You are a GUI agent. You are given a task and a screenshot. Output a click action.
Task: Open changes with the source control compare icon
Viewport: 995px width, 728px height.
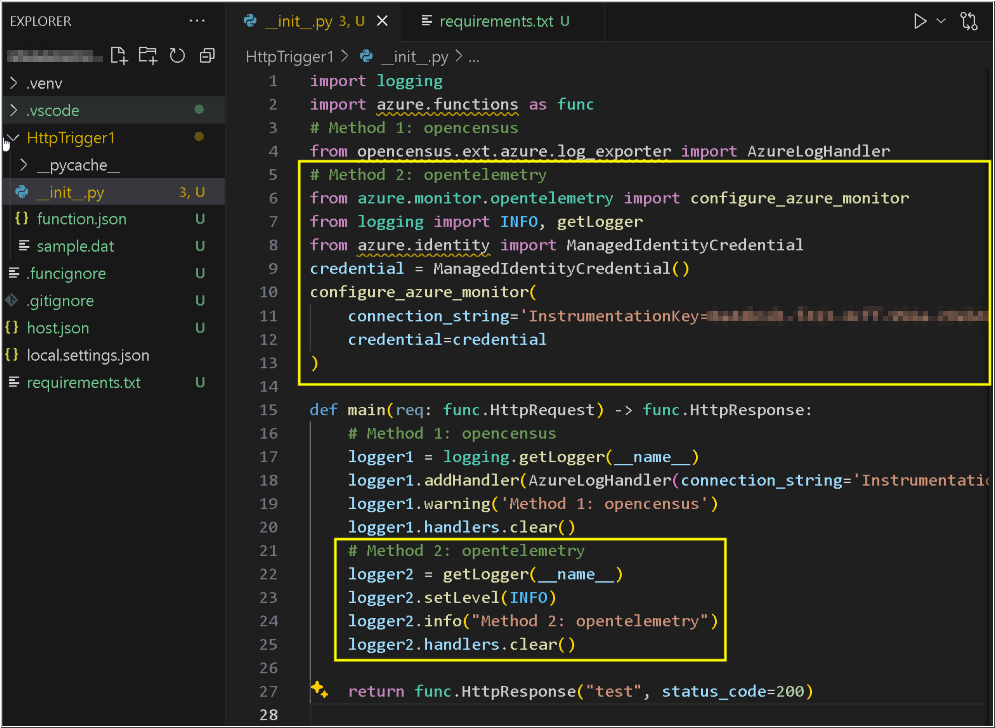(968, 21)
